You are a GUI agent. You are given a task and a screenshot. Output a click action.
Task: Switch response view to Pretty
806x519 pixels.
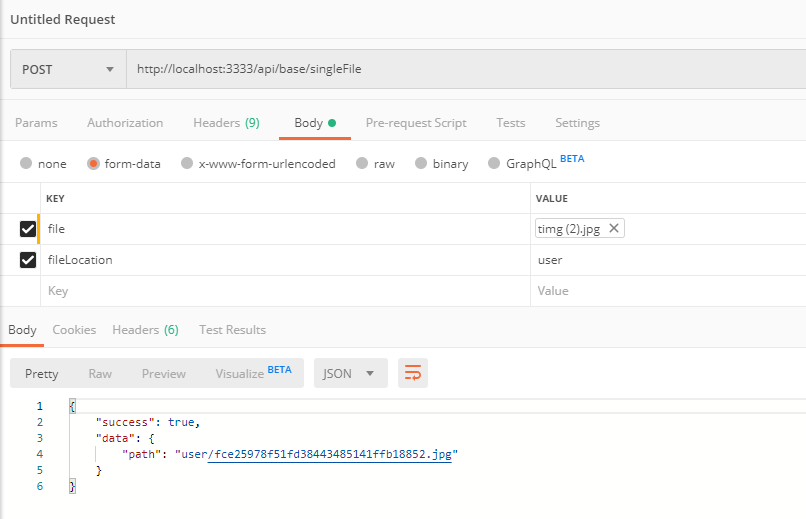[42, 374]
